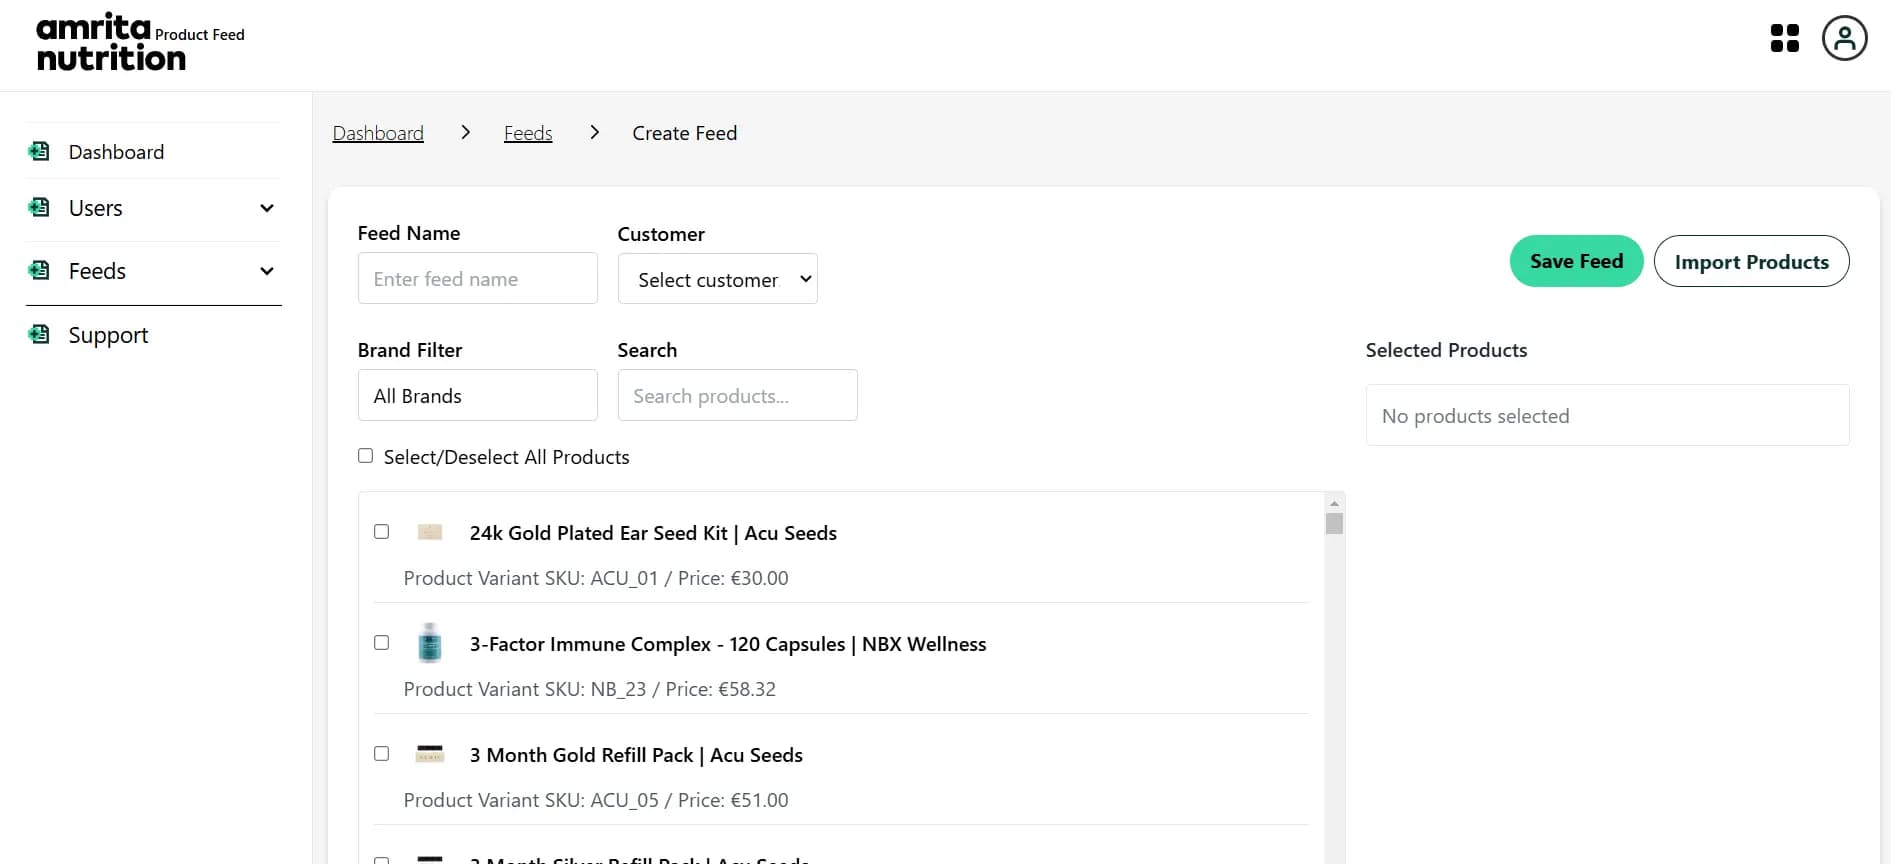The width and height of the screenshot is (1891, 864).
Task: Open the 3-Factor Immune Complex product thumbnail
Action: pos(430,643)
